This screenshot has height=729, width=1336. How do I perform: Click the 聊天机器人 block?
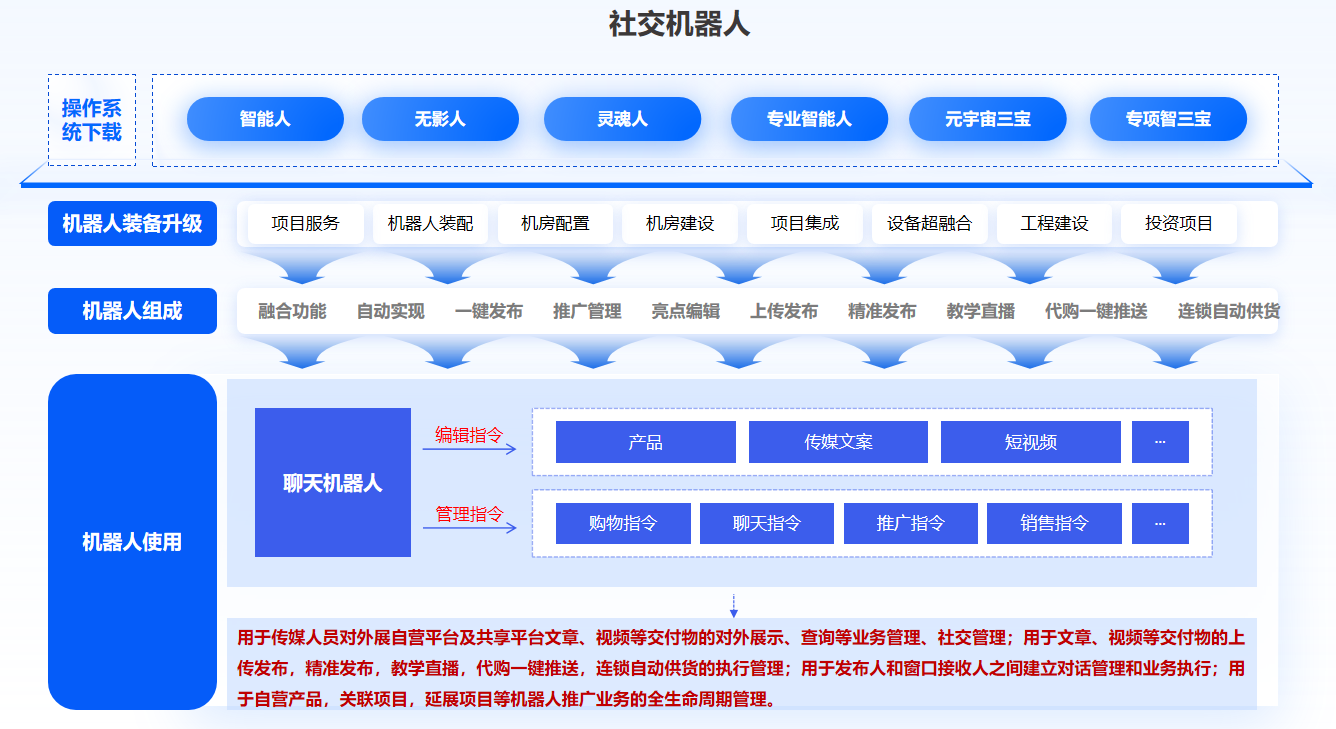tap(333, 482)
